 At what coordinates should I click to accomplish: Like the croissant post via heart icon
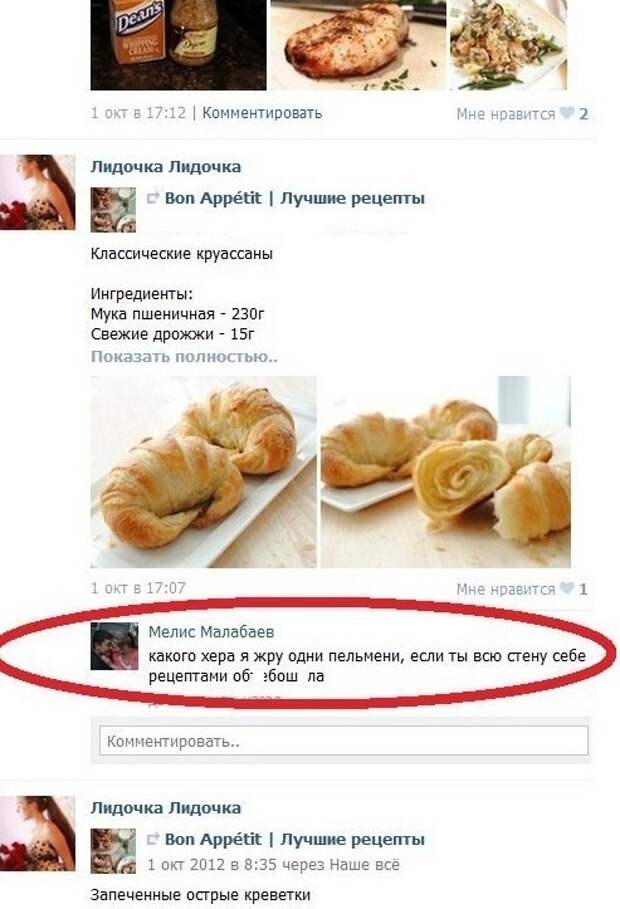(566, 588)
